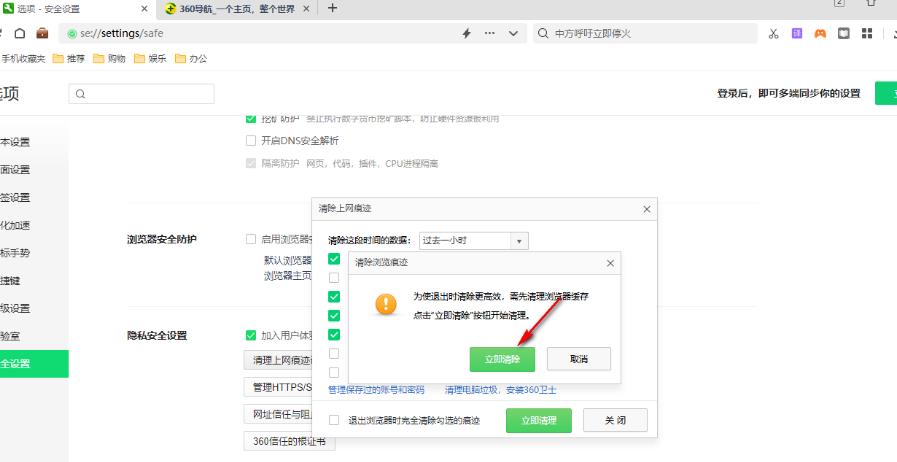Open the browser home page icon
Viewport: 897px width, 462px height.
click(x=20, y=33)
